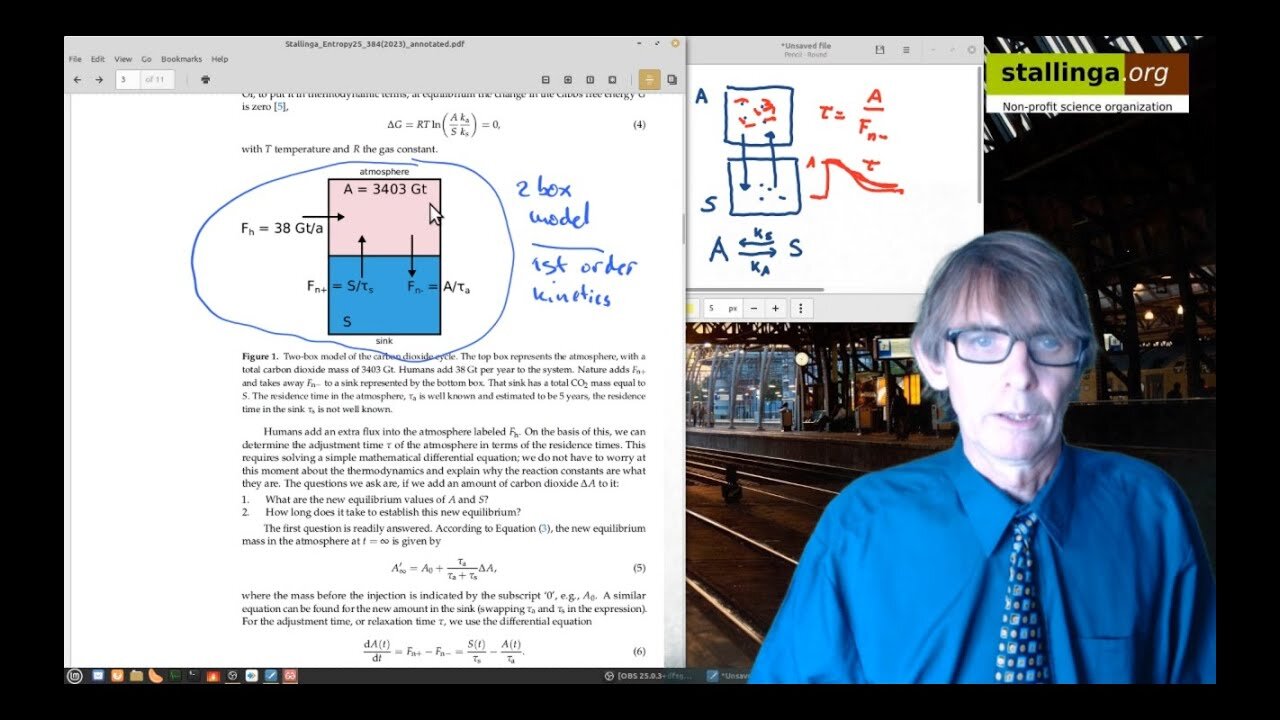Click the blue window icon in taskbar

point(98,676)
